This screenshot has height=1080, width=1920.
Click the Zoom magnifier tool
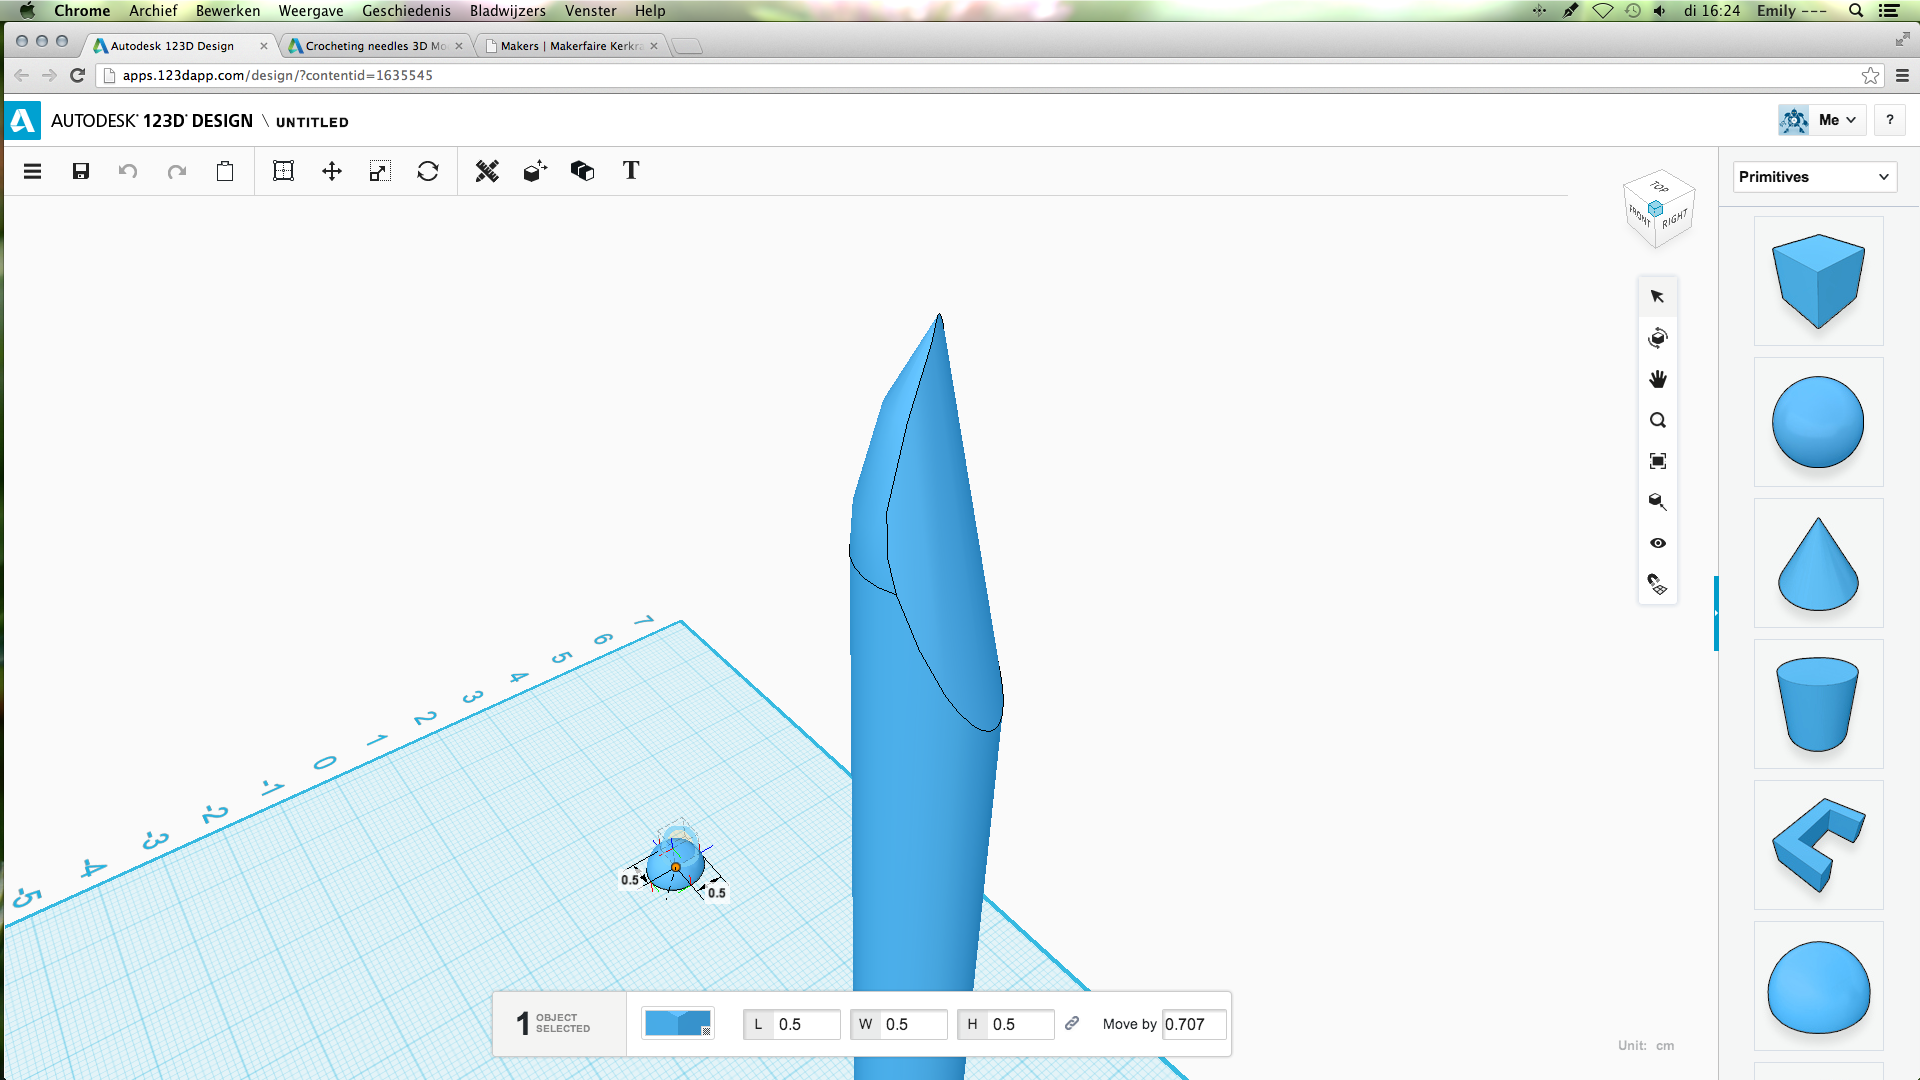1658,420
